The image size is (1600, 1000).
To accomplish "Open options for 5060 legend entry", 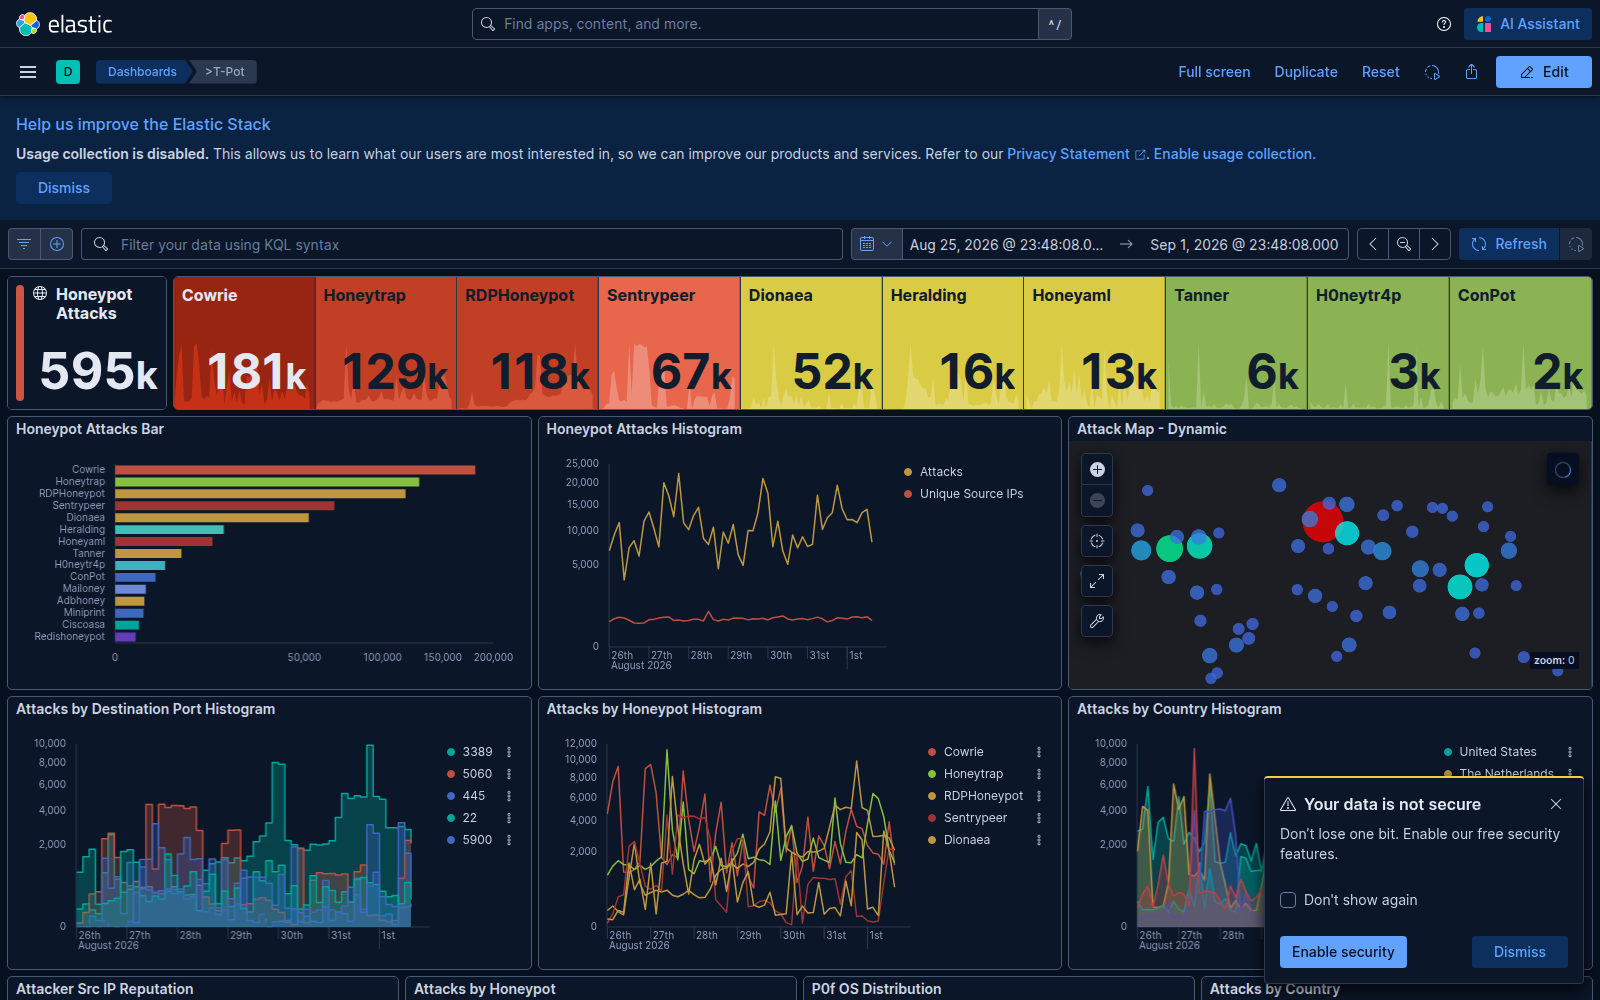I will point(509,774).
